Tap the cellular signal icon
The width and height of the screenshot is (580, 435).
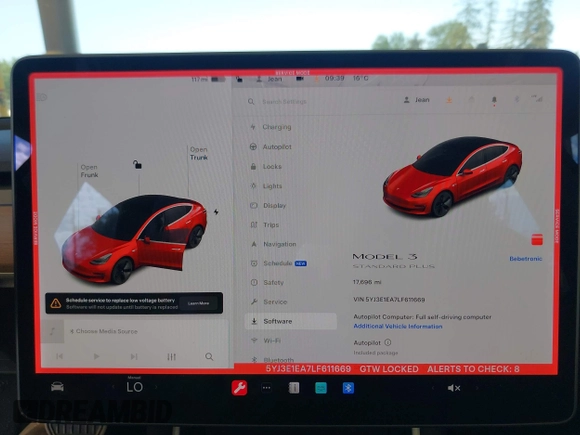coord(537,98)
